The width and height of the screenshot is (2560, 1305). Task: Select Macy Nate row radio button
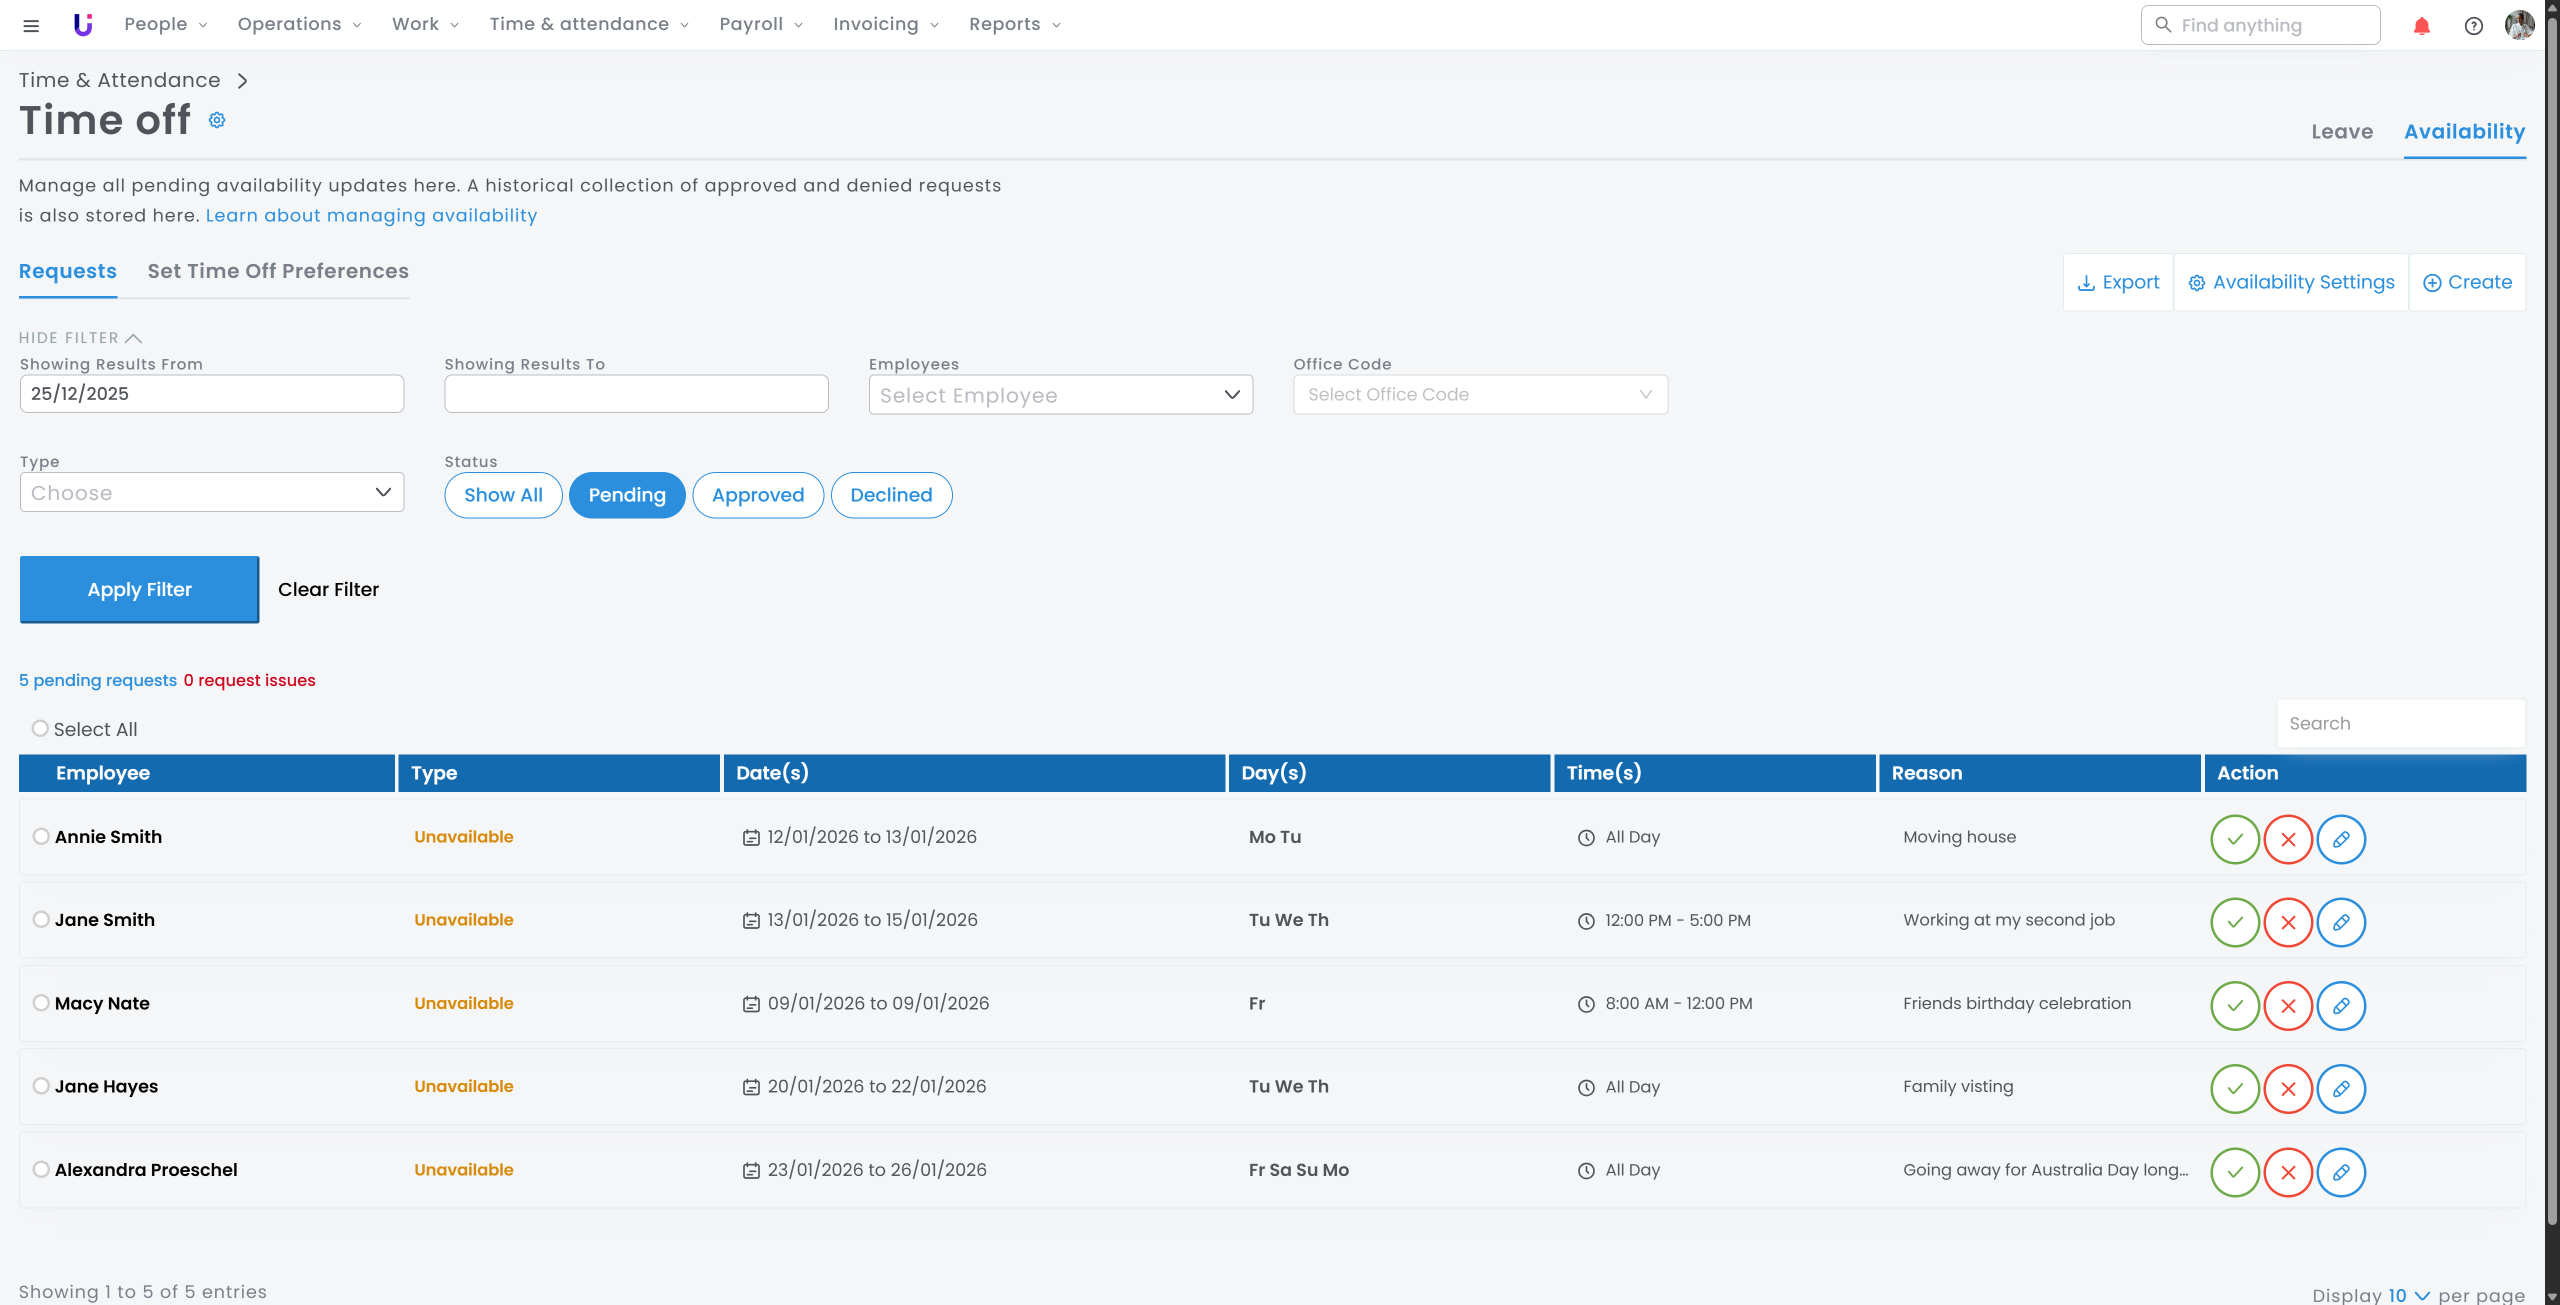pyautogui.click(x=41, y=1003)
